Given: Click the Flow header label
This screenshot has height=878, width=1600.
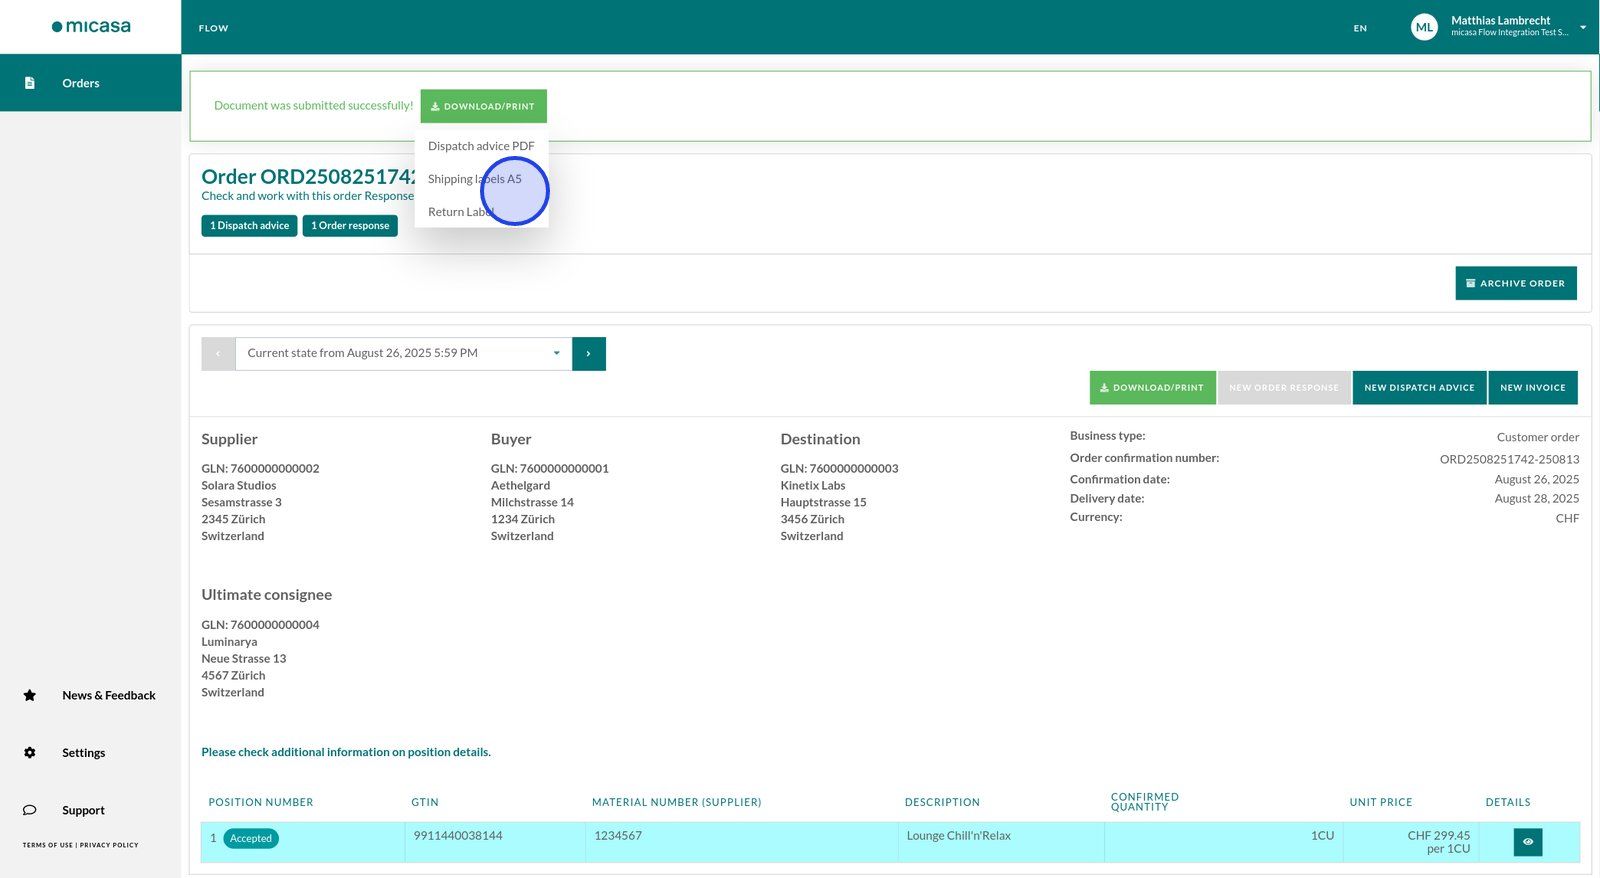Looking at the screenshot, I should tap(214, 28).
